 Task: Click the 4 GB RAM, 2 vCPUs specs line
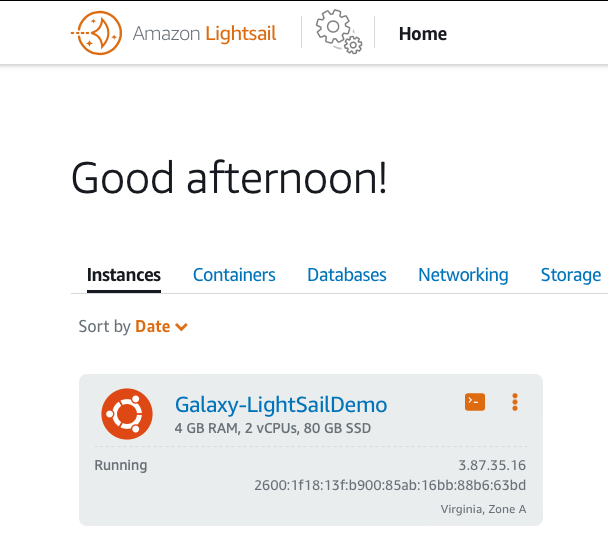tap(273, 428)
